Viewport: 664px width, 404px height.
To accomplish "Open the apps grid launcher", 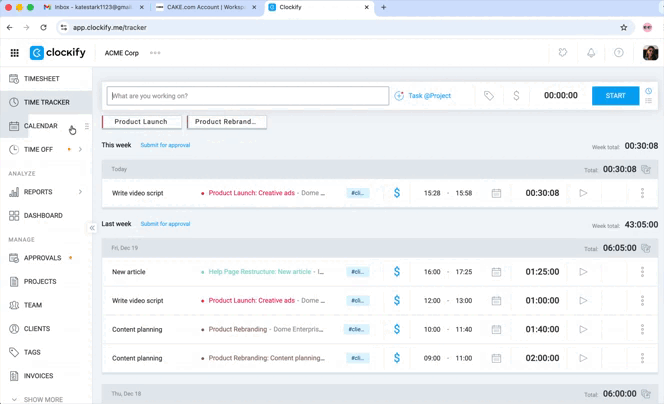I will click(14, 53).
